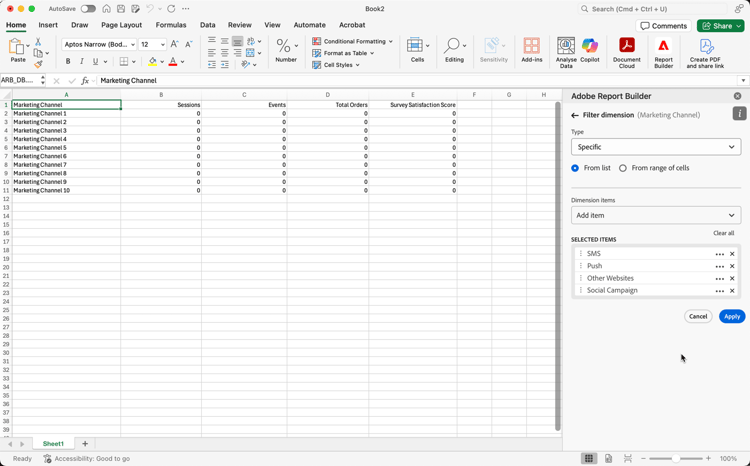The image size is (750, 466).
Task: Expand the formula bar chevron
Action: [x=743, y=80]
